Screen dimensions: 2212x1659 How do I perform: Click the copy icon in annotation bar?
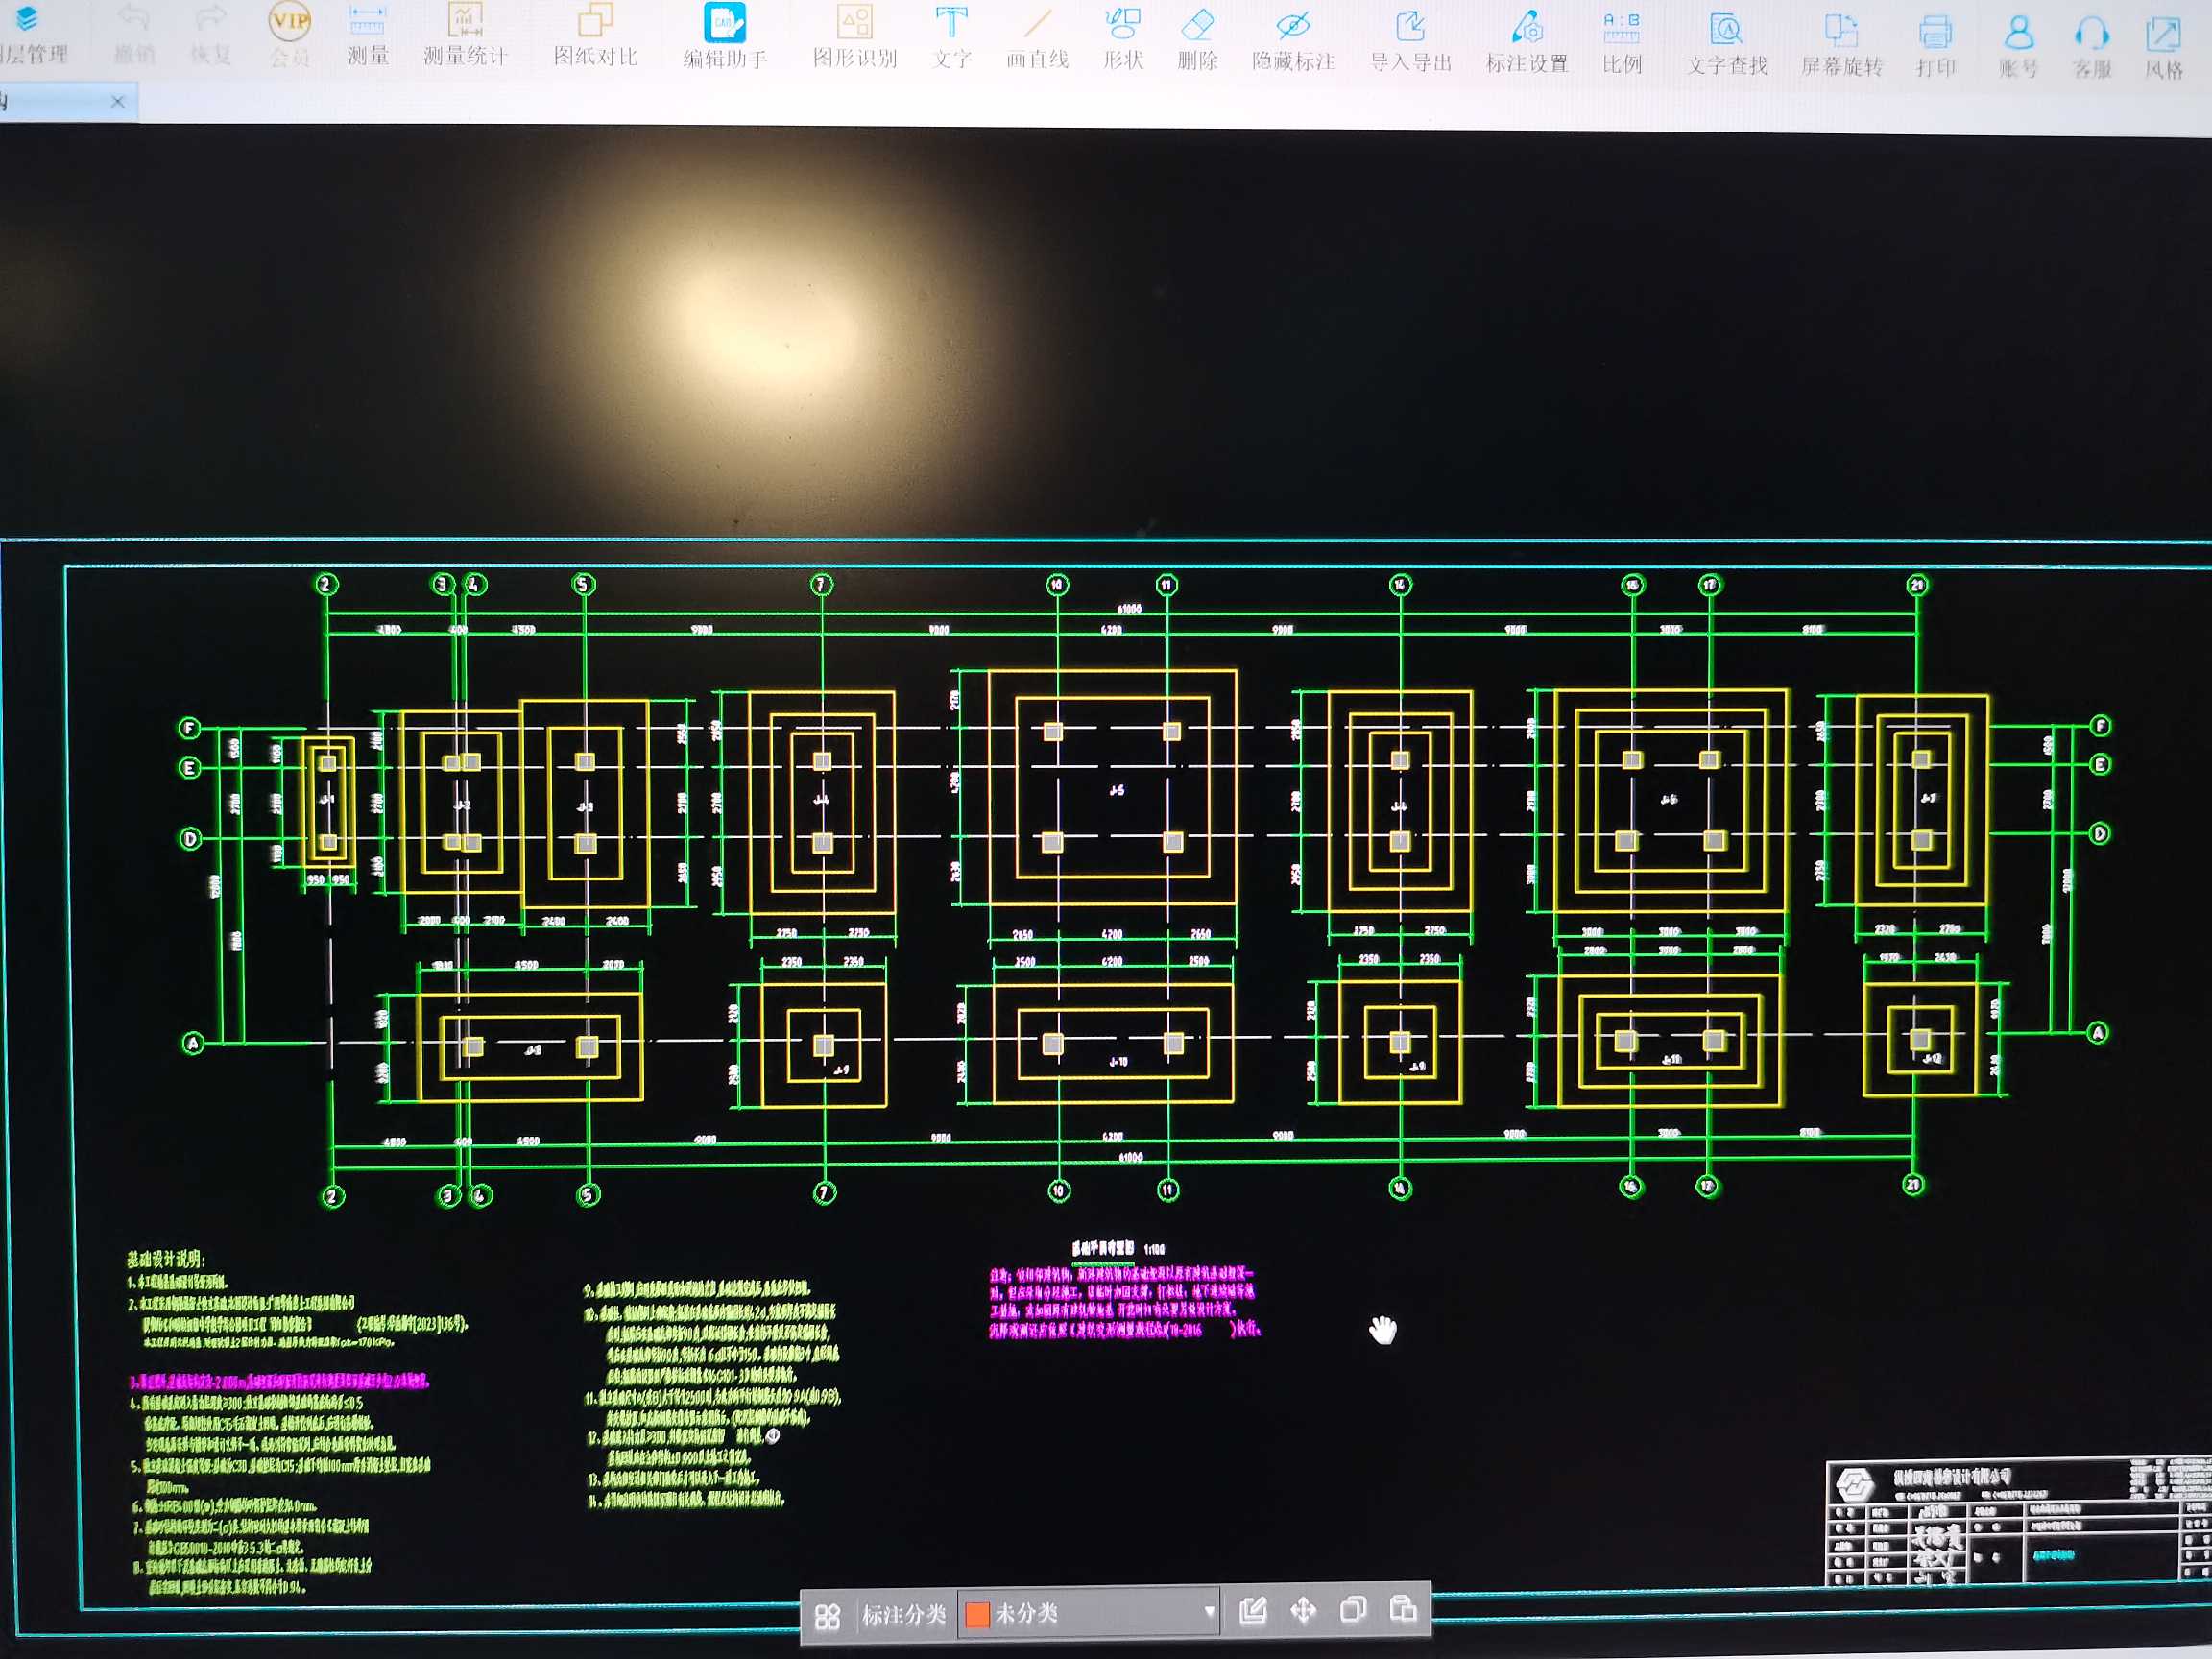(1353, 1608)
